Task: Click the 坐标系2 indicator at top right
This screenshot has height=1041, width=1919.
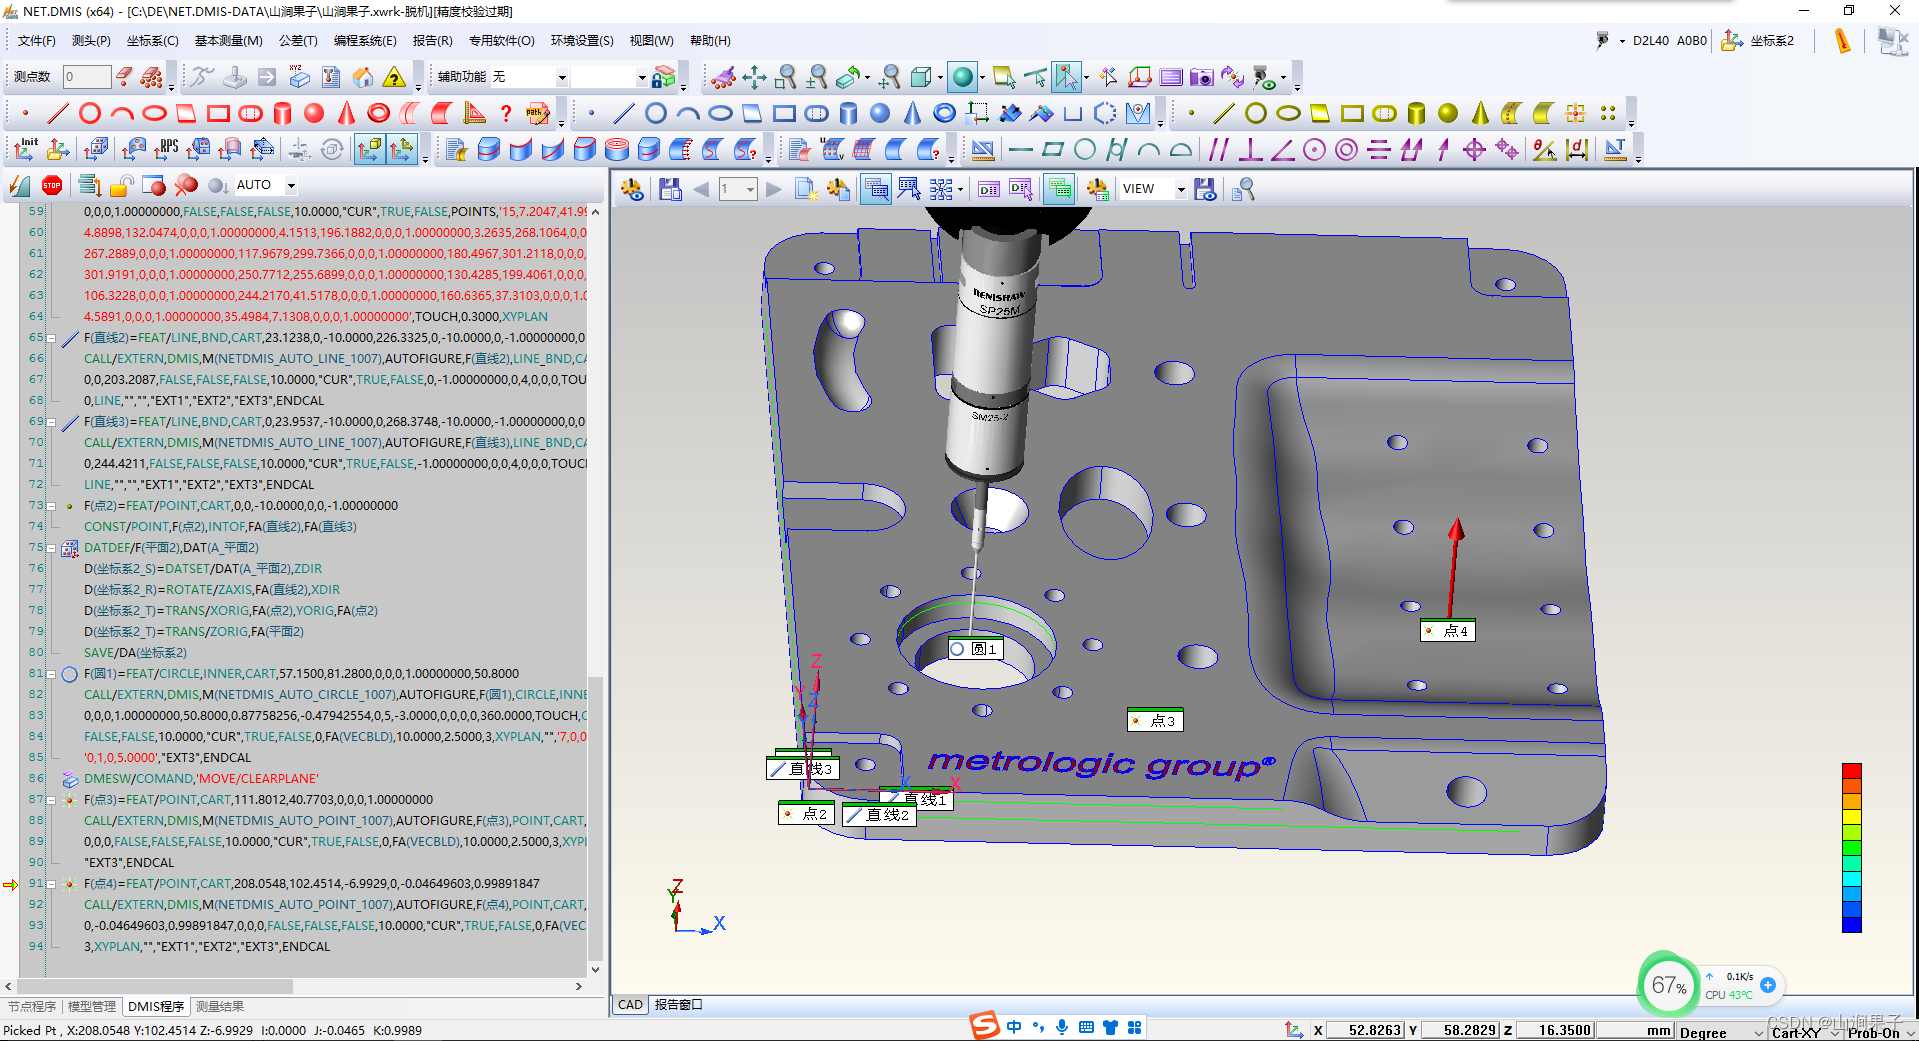Action: (x=1758, y=41)
